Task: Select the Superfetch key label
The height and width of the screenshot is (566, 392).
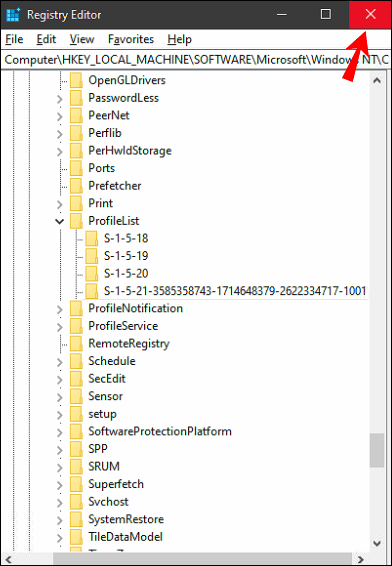Action: pos(116,484)
